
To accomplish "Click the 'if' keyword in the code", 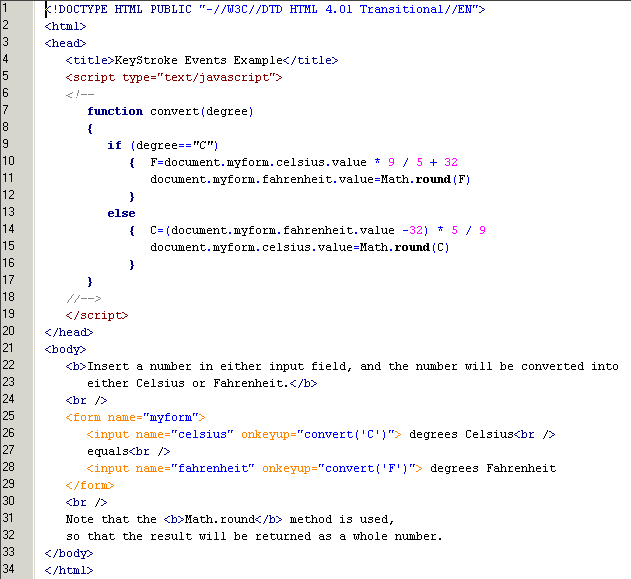I will [x=114, y=145].
